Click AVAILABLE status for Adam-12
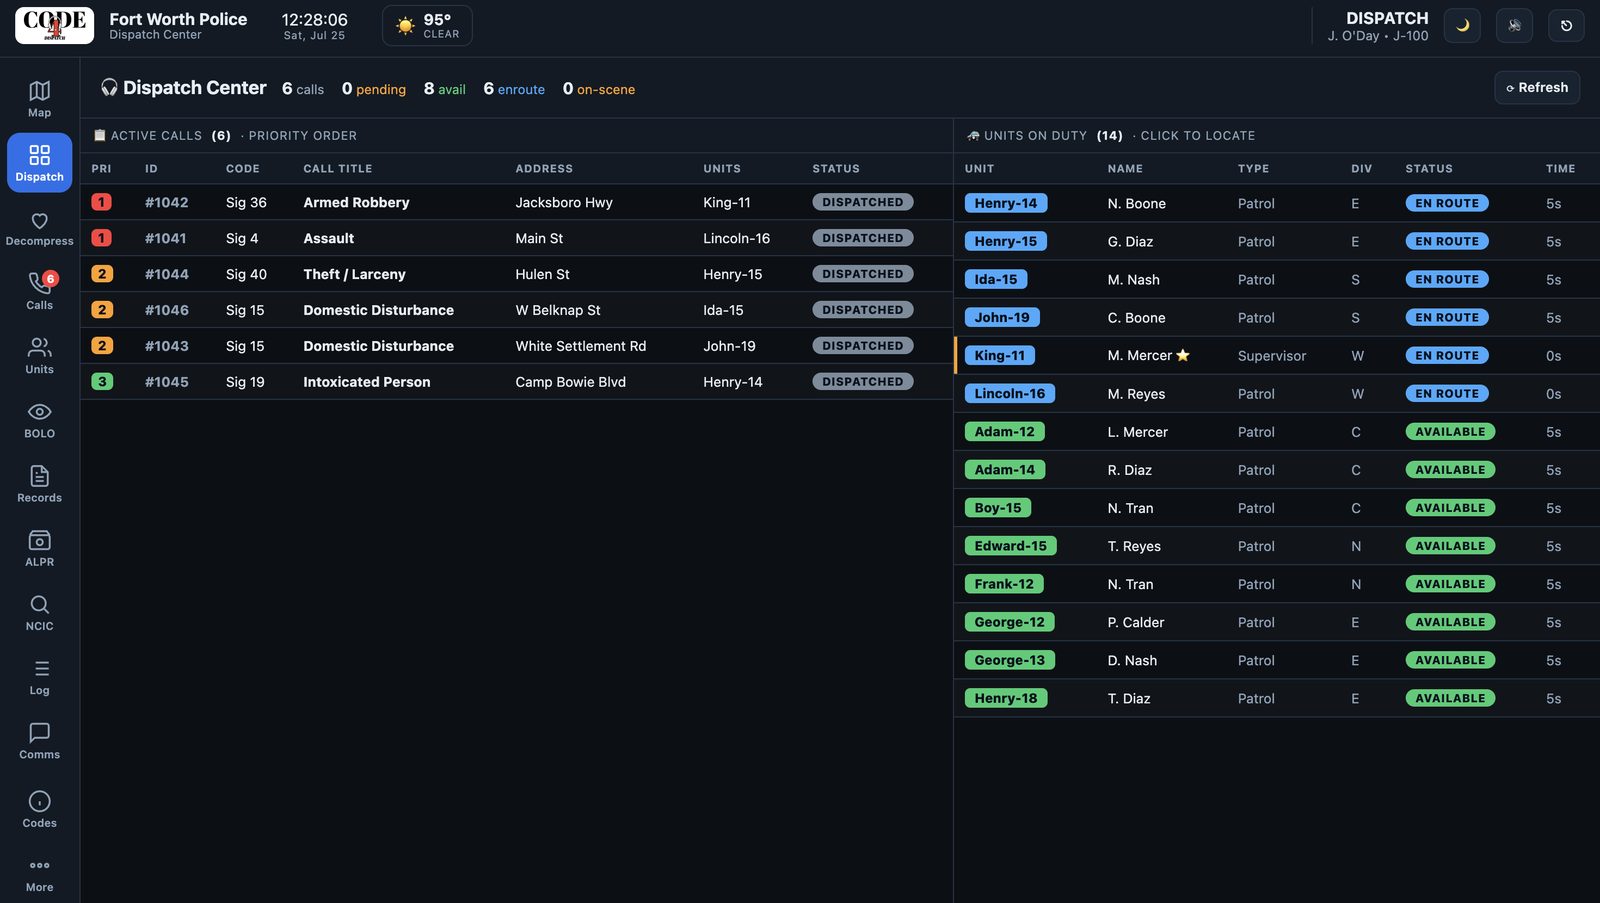 click(x=1450, y=431)
